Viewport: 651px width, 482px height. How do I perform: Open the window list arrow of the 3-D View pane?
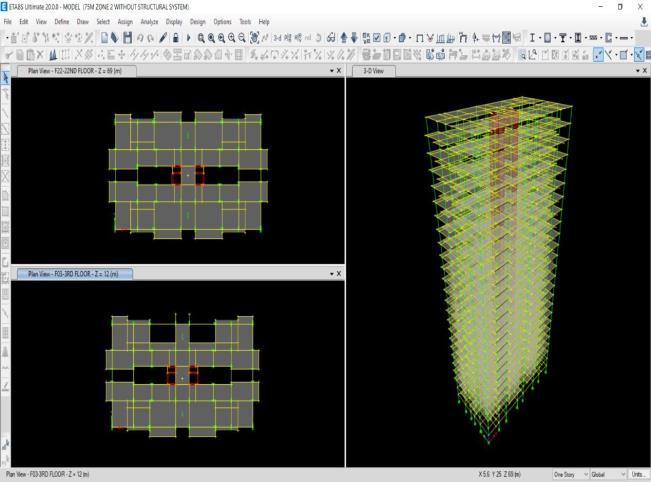tap(638, 71)
